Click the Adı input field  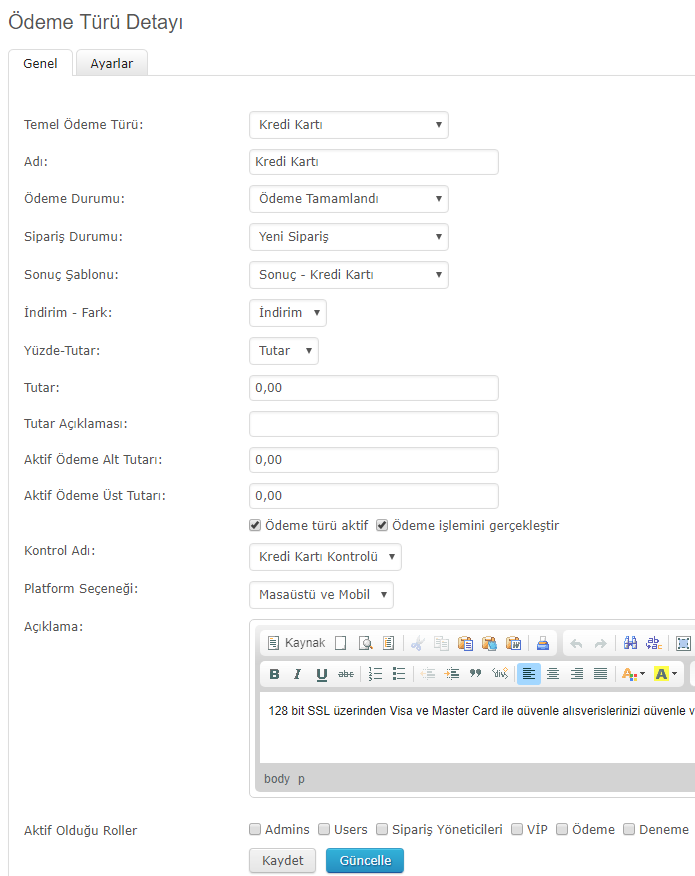[x=374, y=162]
